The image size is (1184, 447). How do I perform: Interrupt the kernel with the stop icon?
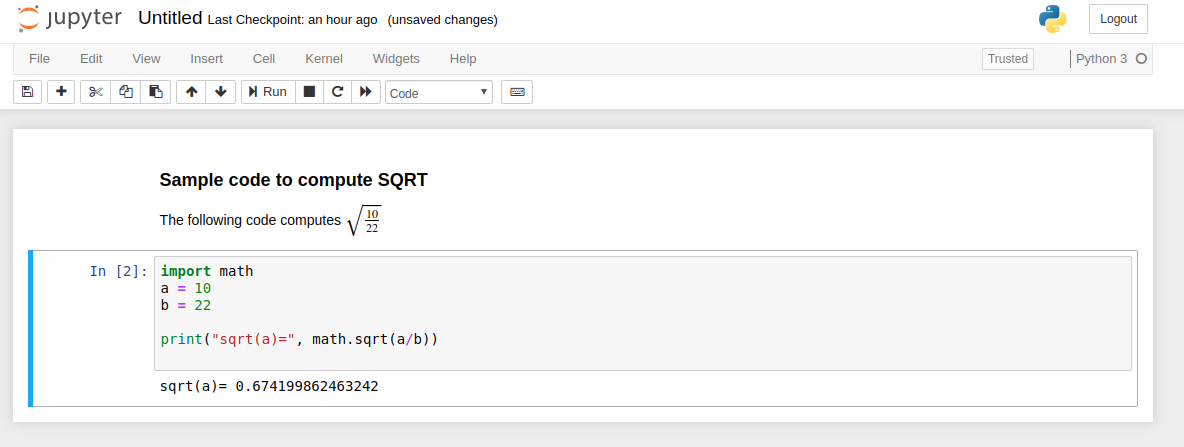point(310,92)
